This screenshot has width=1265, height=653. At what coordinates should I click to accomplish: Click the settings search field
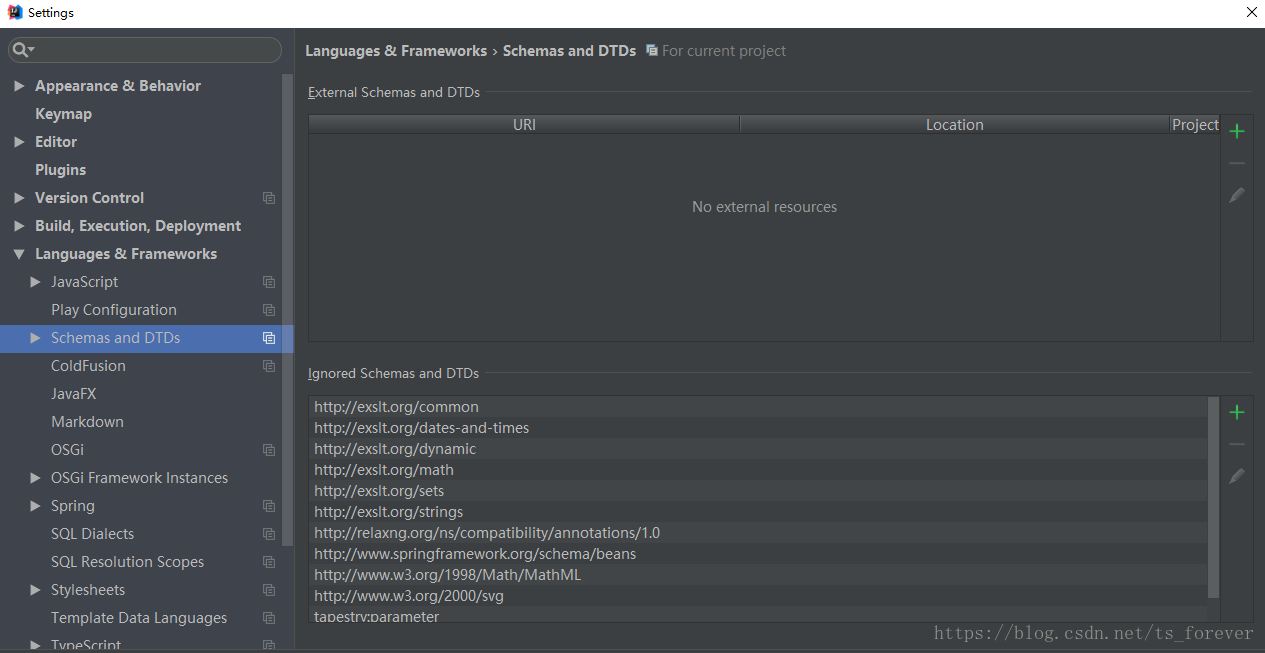[145, 50]
